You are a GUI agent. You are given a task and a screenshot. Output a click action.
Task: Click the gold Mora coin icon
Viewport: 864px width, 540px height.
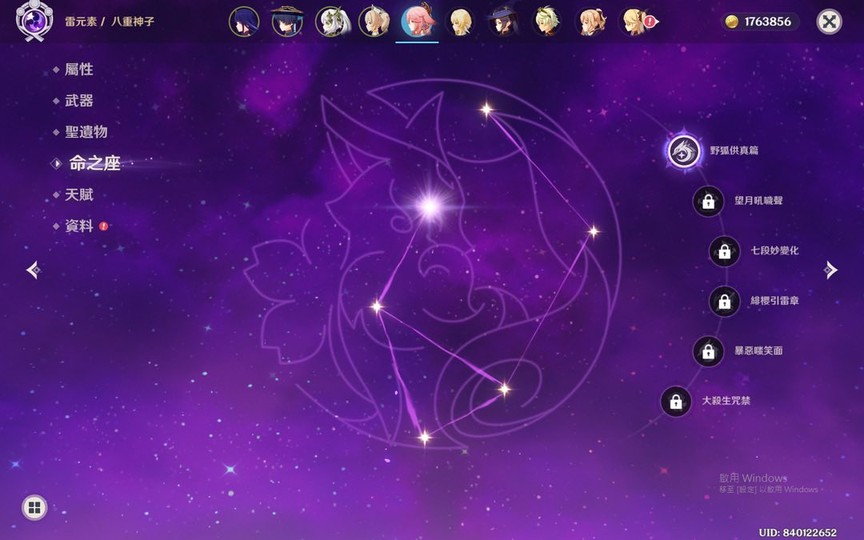732,21
